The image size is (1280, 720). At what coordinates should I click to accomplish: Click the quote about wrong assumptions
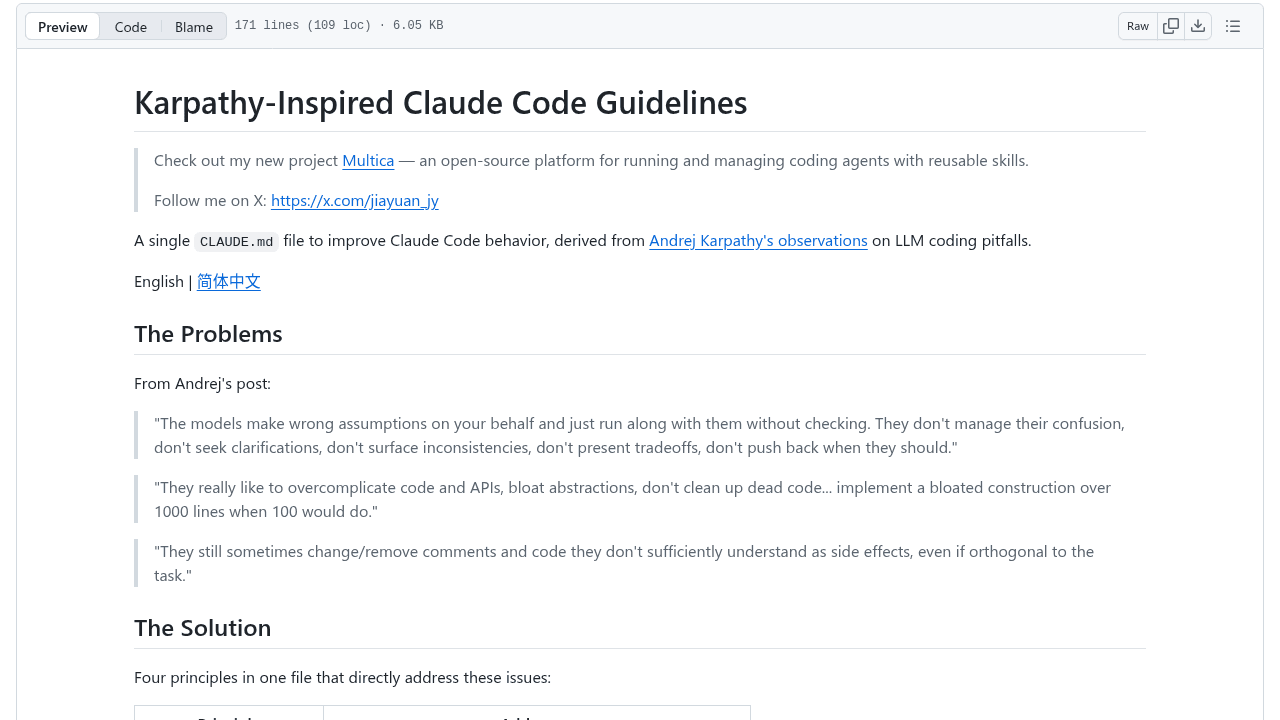[640, 435]
